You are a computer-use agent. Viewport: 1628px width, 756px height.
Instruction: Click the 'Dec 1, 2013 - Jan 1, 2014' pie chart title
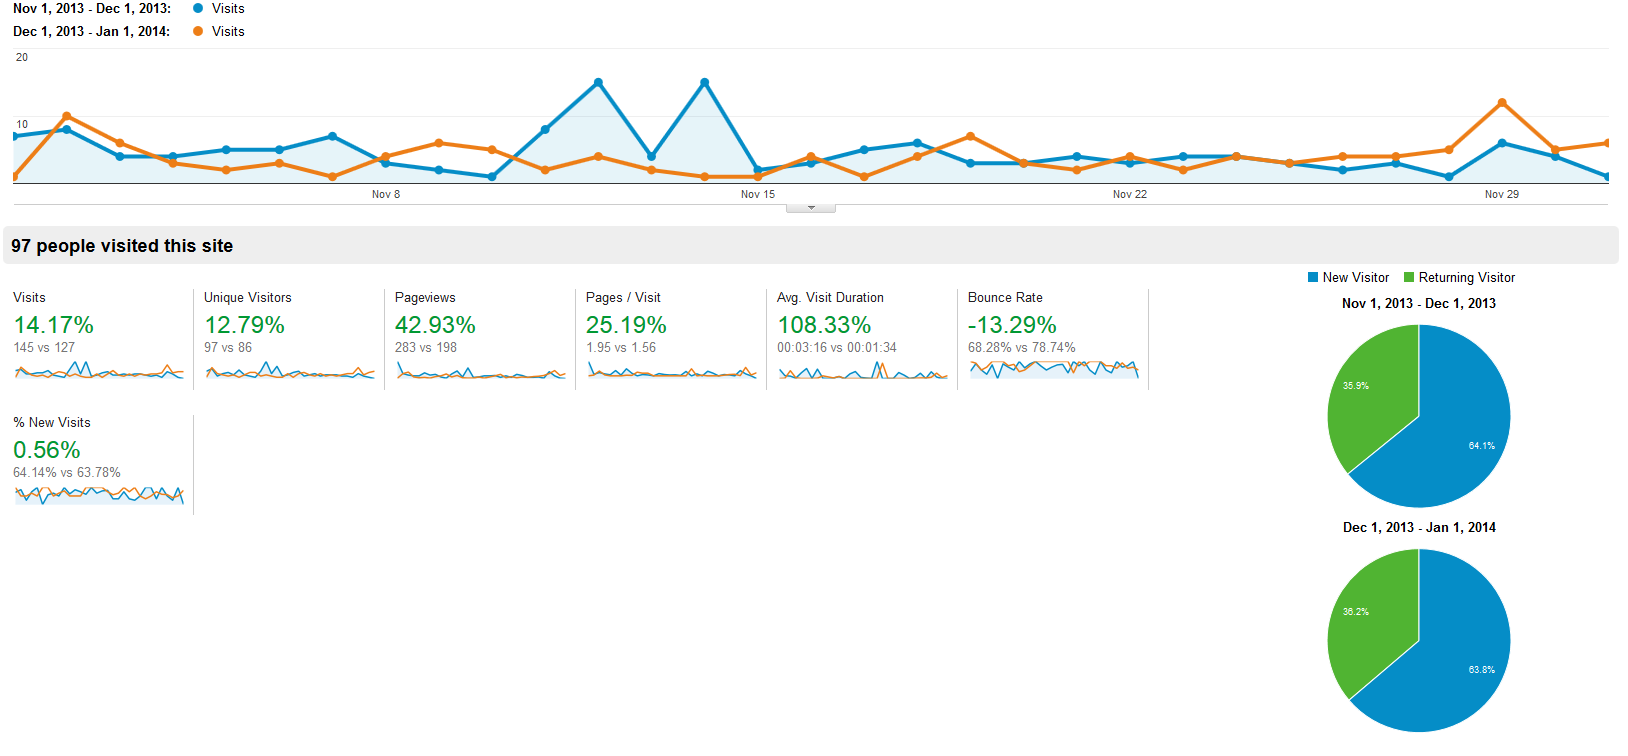[1419, 527]
